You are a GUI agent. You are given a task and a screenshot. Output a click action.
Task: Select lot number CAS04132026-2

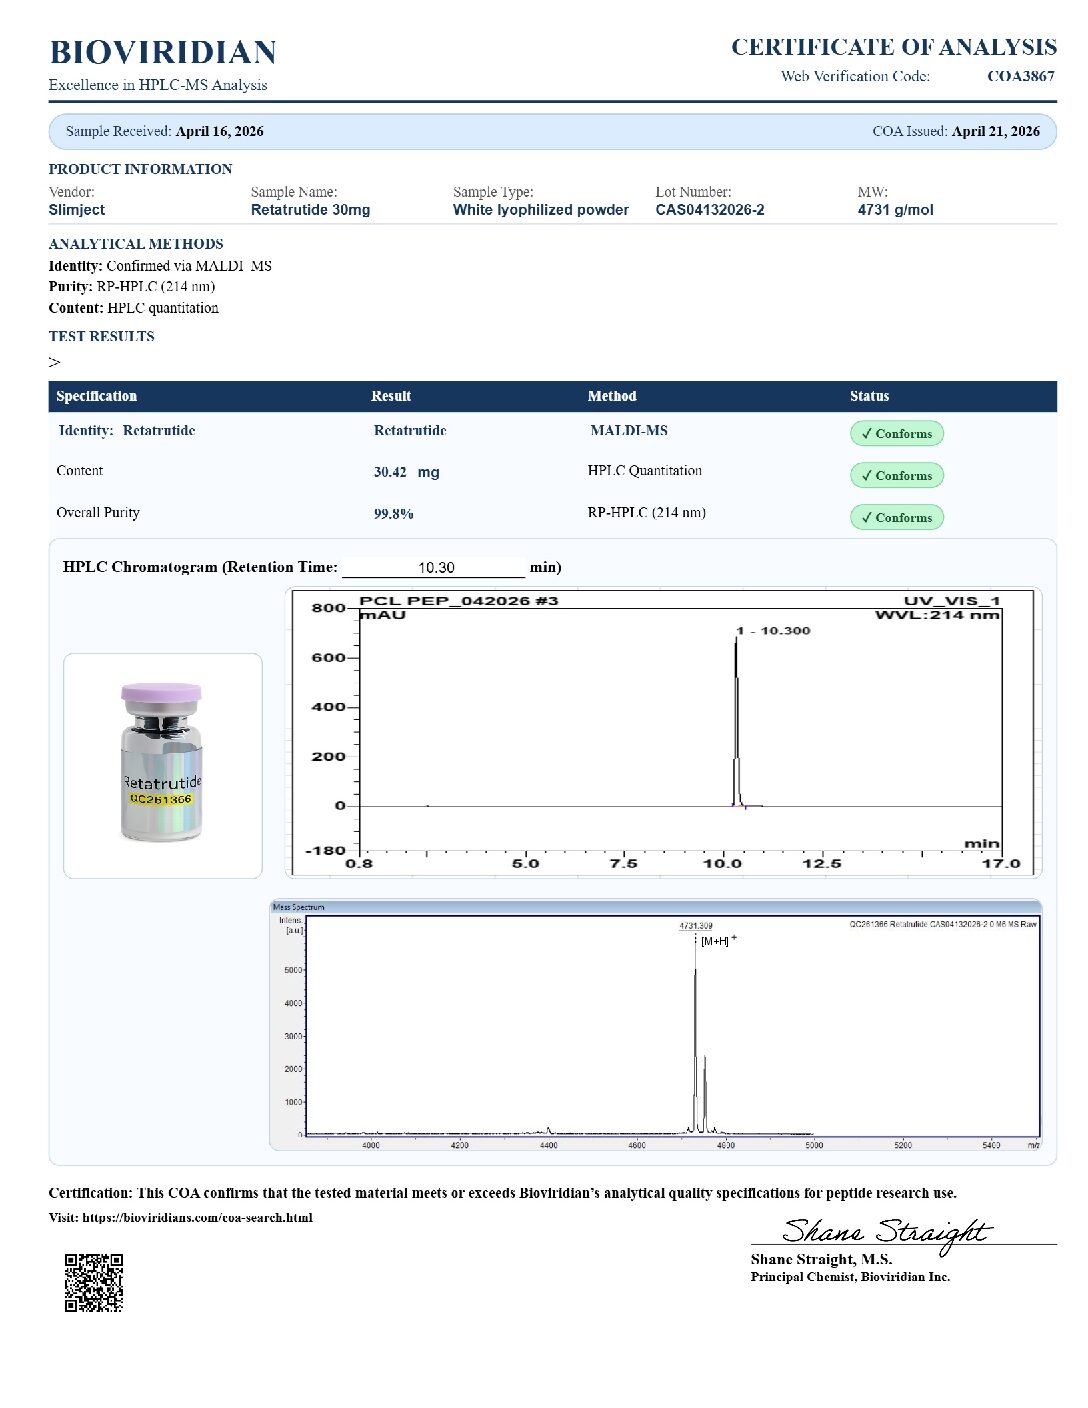[710, 210]
